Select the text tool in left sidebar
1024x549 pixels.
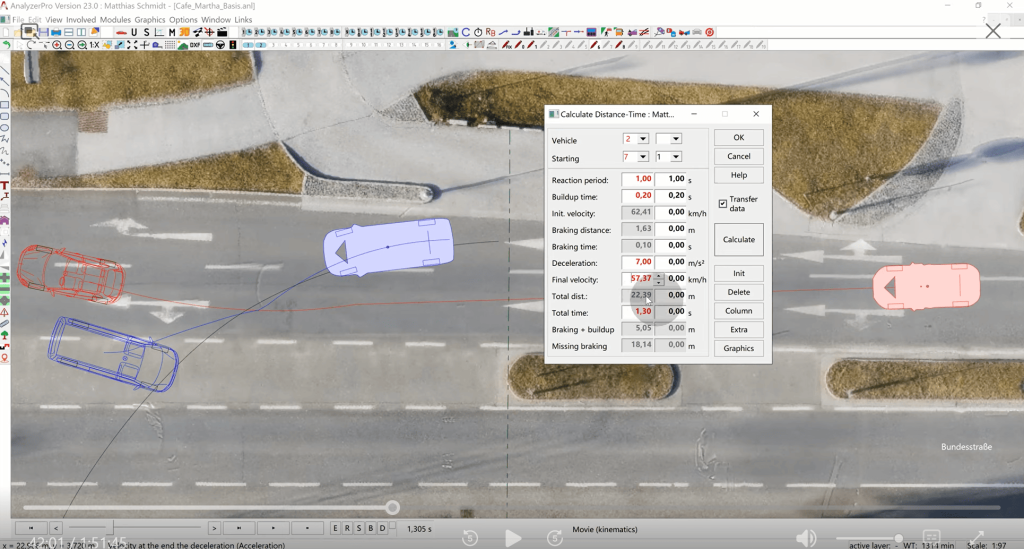pyautogui.click(x=5, y=186)
